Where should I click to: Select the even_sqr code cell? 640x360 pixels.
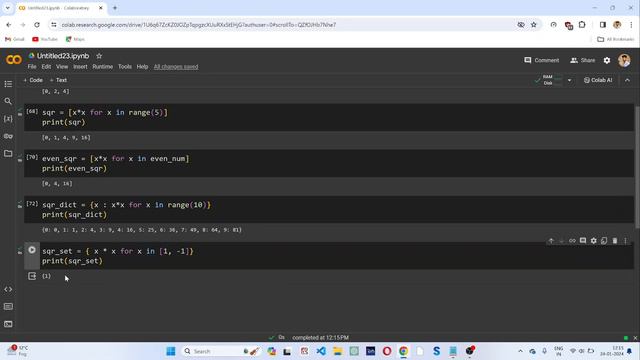329,163
